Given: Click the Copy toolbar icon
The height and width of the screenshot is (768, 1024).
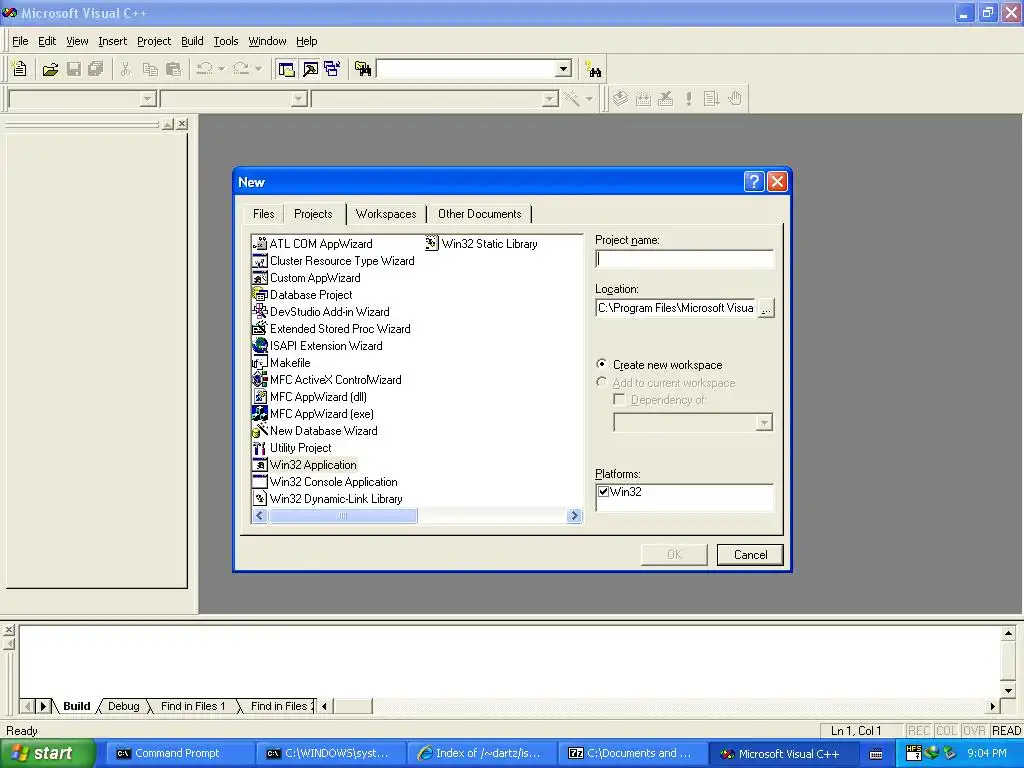Looking at the screenshot, I should (150, 69).
